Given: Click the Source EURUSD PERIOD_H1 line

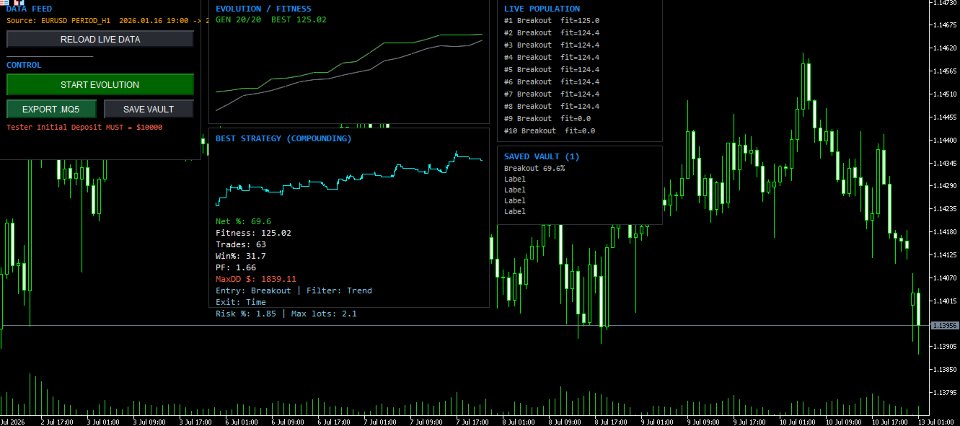Looking at the screenshot, I should pyautogui.click(x=108, y=20).
